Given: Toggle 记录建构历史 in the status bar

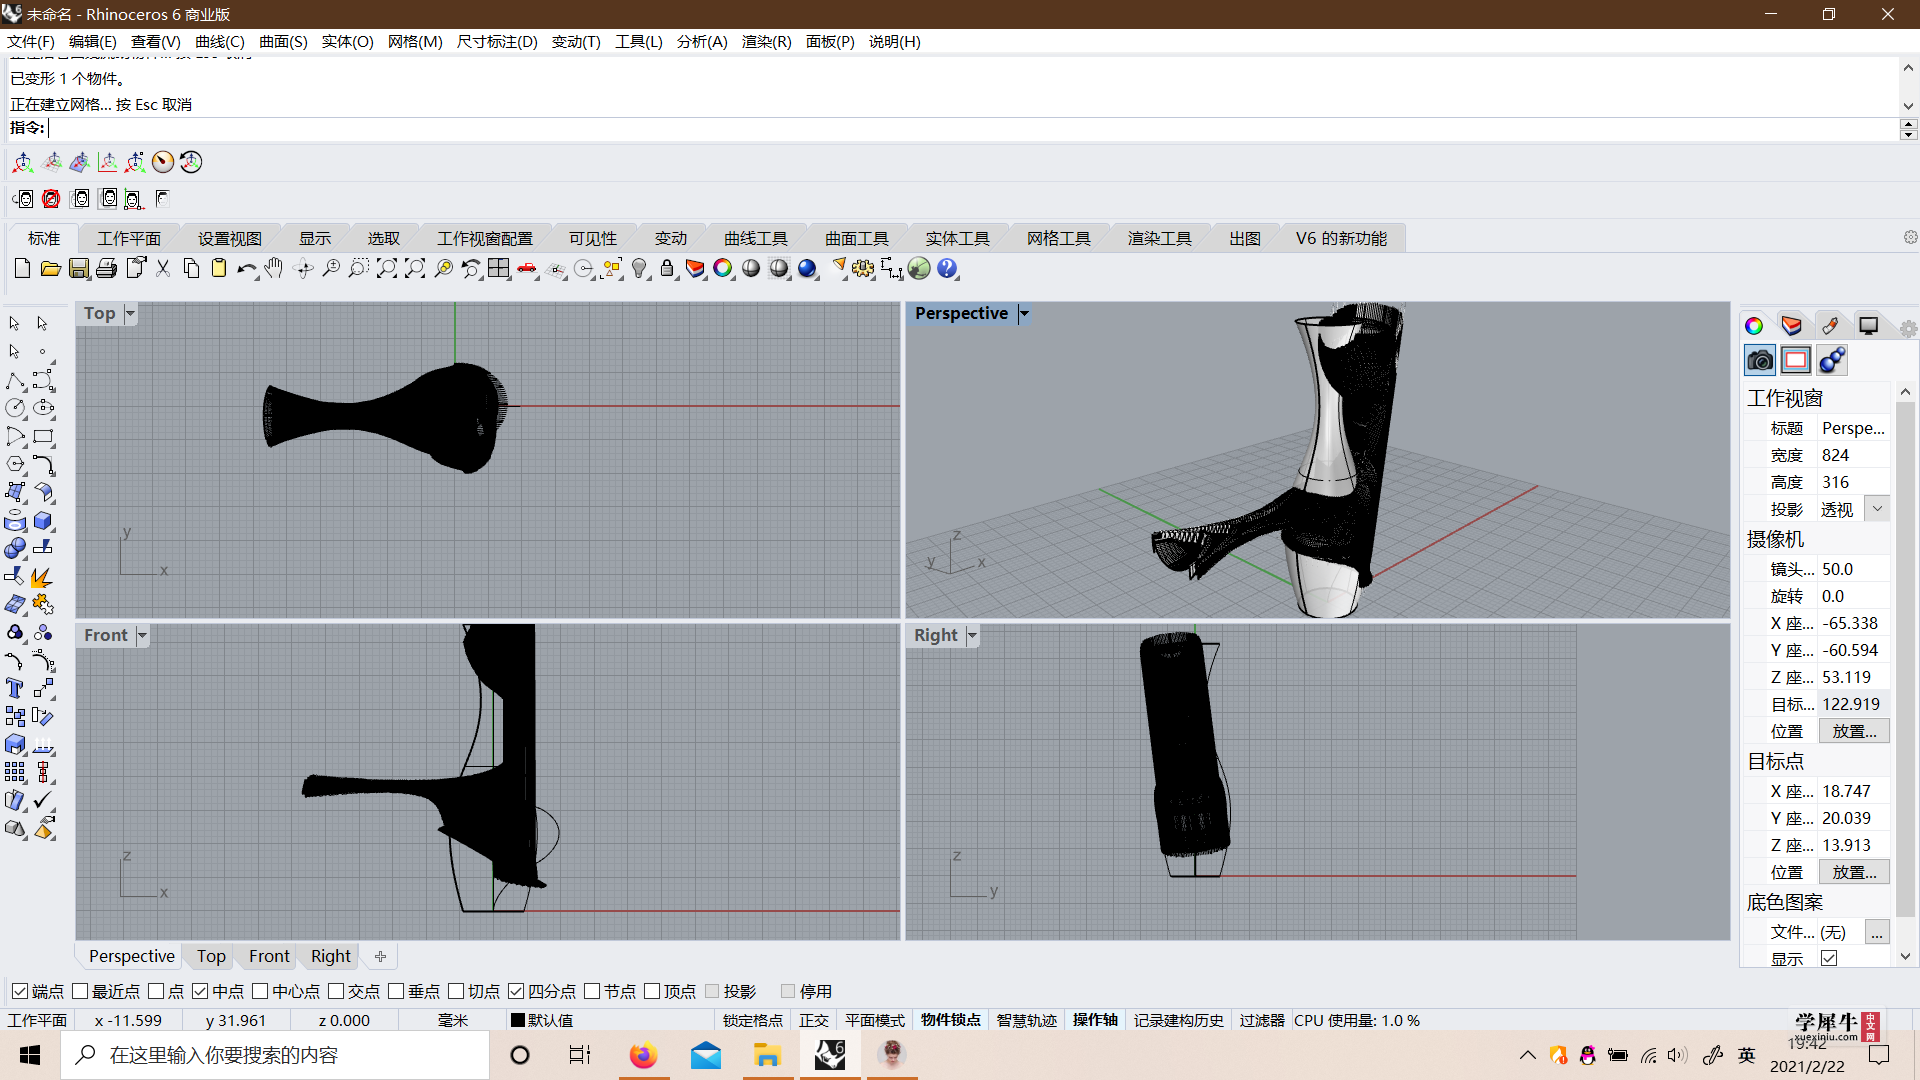Looking at the screenshot, I should click(1178, 1020).
